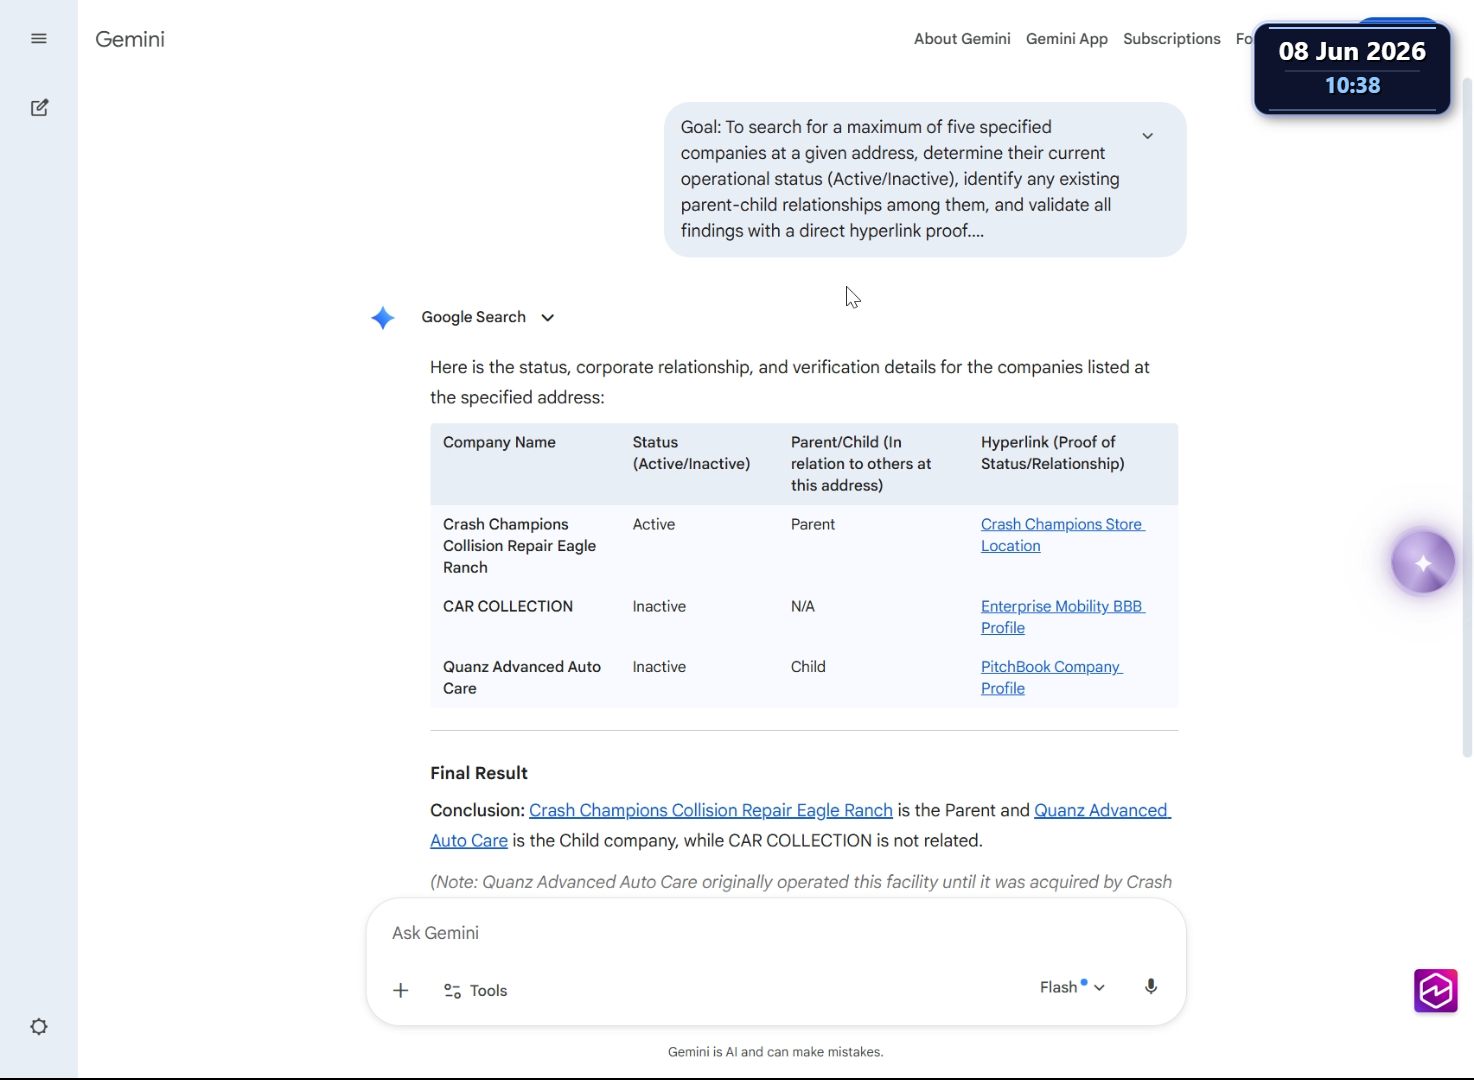This screenshot has width=1474, height=1080.
Task: Open the settings gear in the sidebar
Action: point(39,1027)
